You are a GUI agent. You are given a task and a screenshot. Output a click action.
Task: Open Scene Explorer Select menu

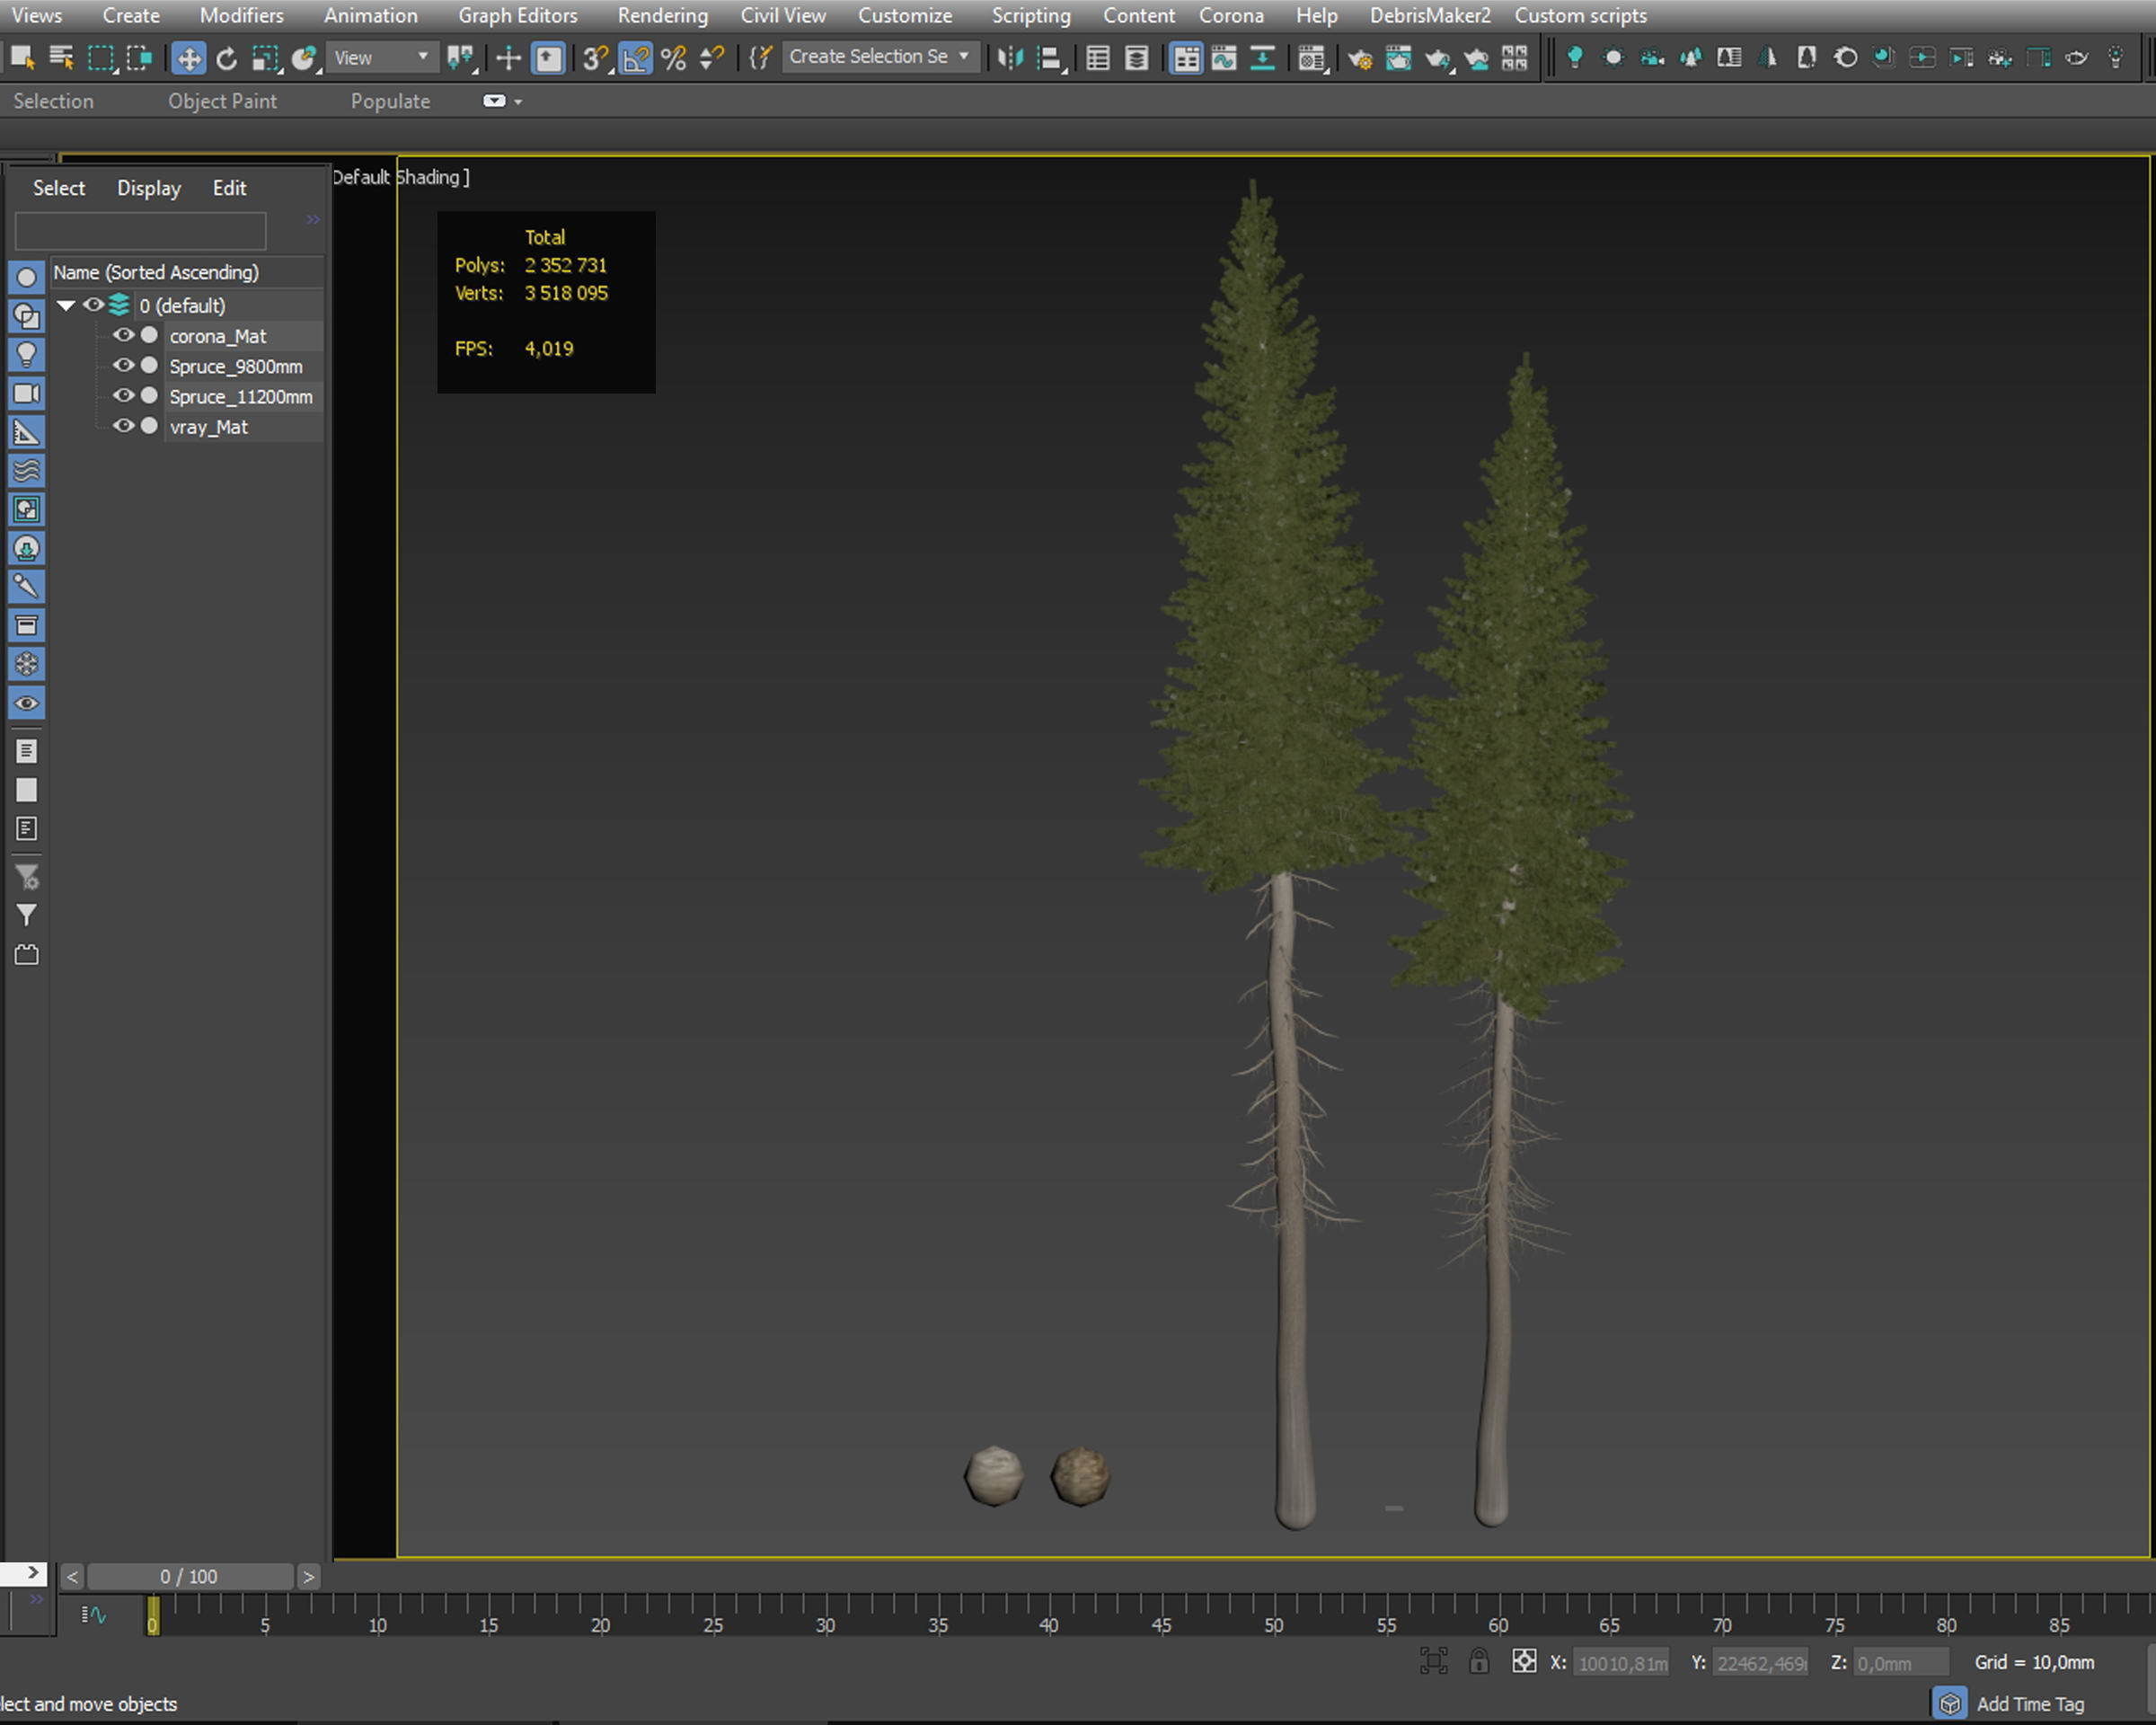click(x=59, y=188)
